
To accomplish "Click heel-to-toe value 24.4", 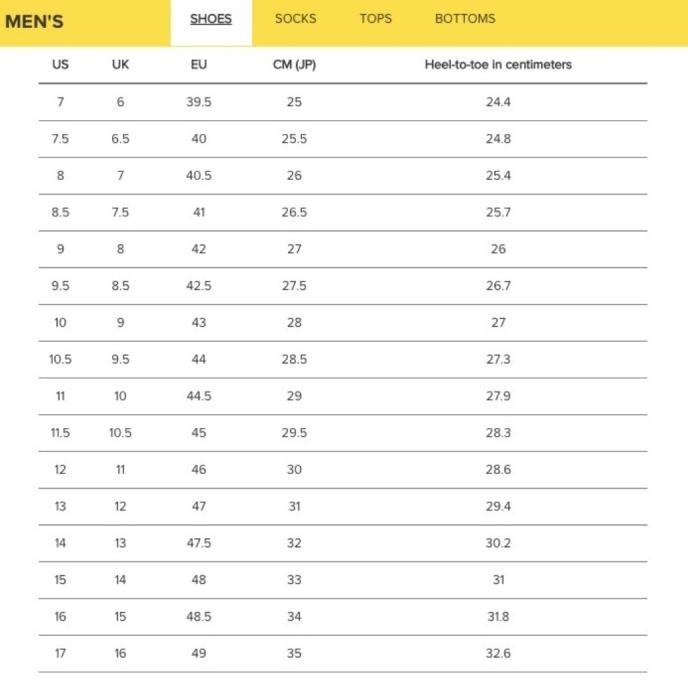I will (498, 102).
